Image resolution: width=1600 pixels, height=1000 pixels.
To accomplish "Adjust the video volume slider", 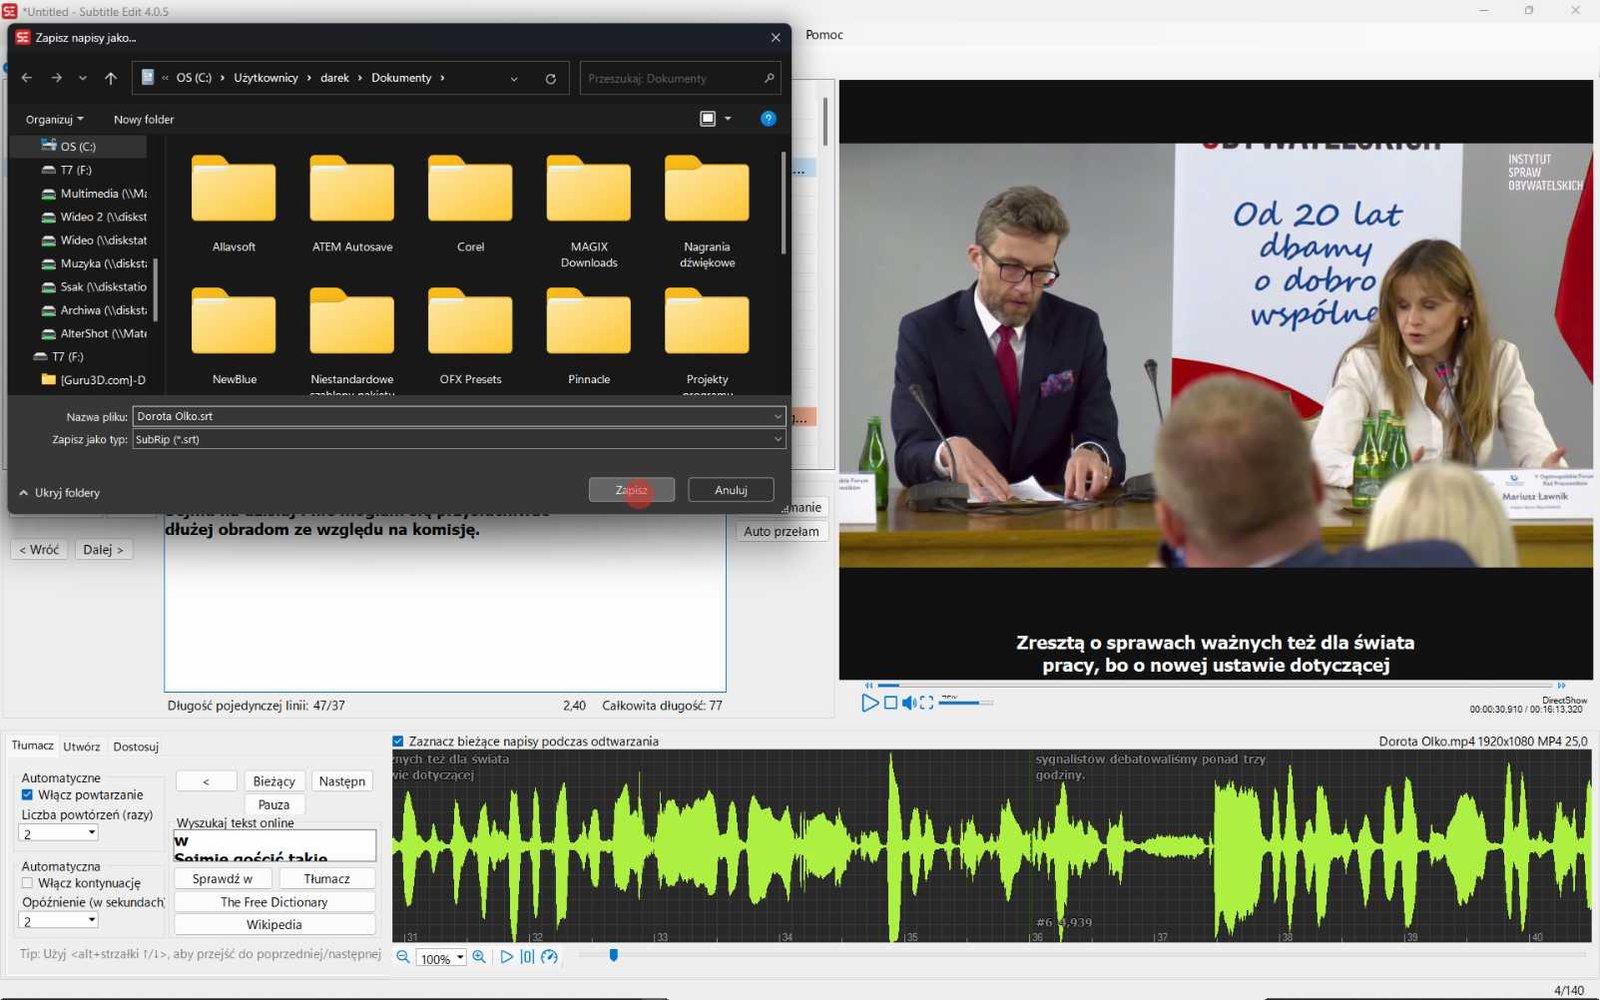I will [x=965, y=703].
